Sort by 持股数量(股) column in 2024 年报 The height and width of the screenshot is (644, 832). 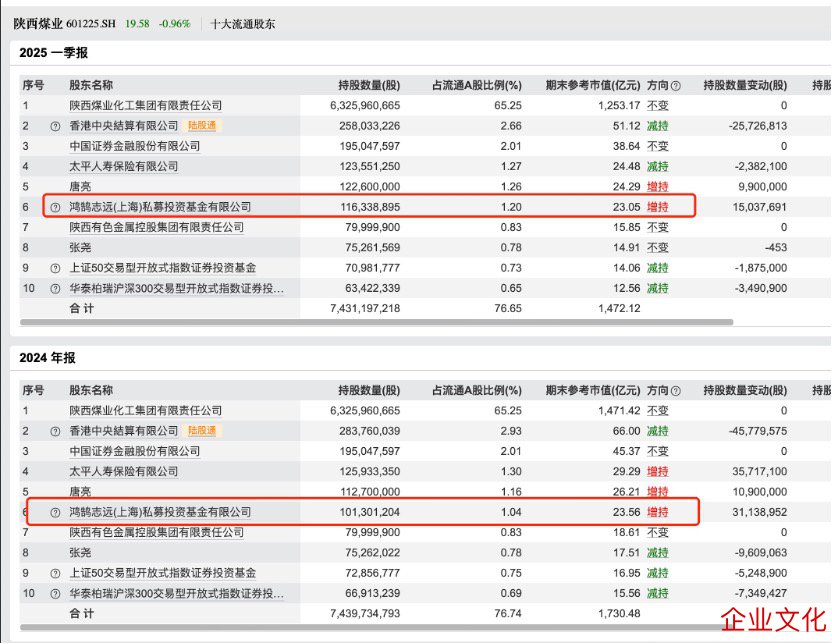[369, 390]
